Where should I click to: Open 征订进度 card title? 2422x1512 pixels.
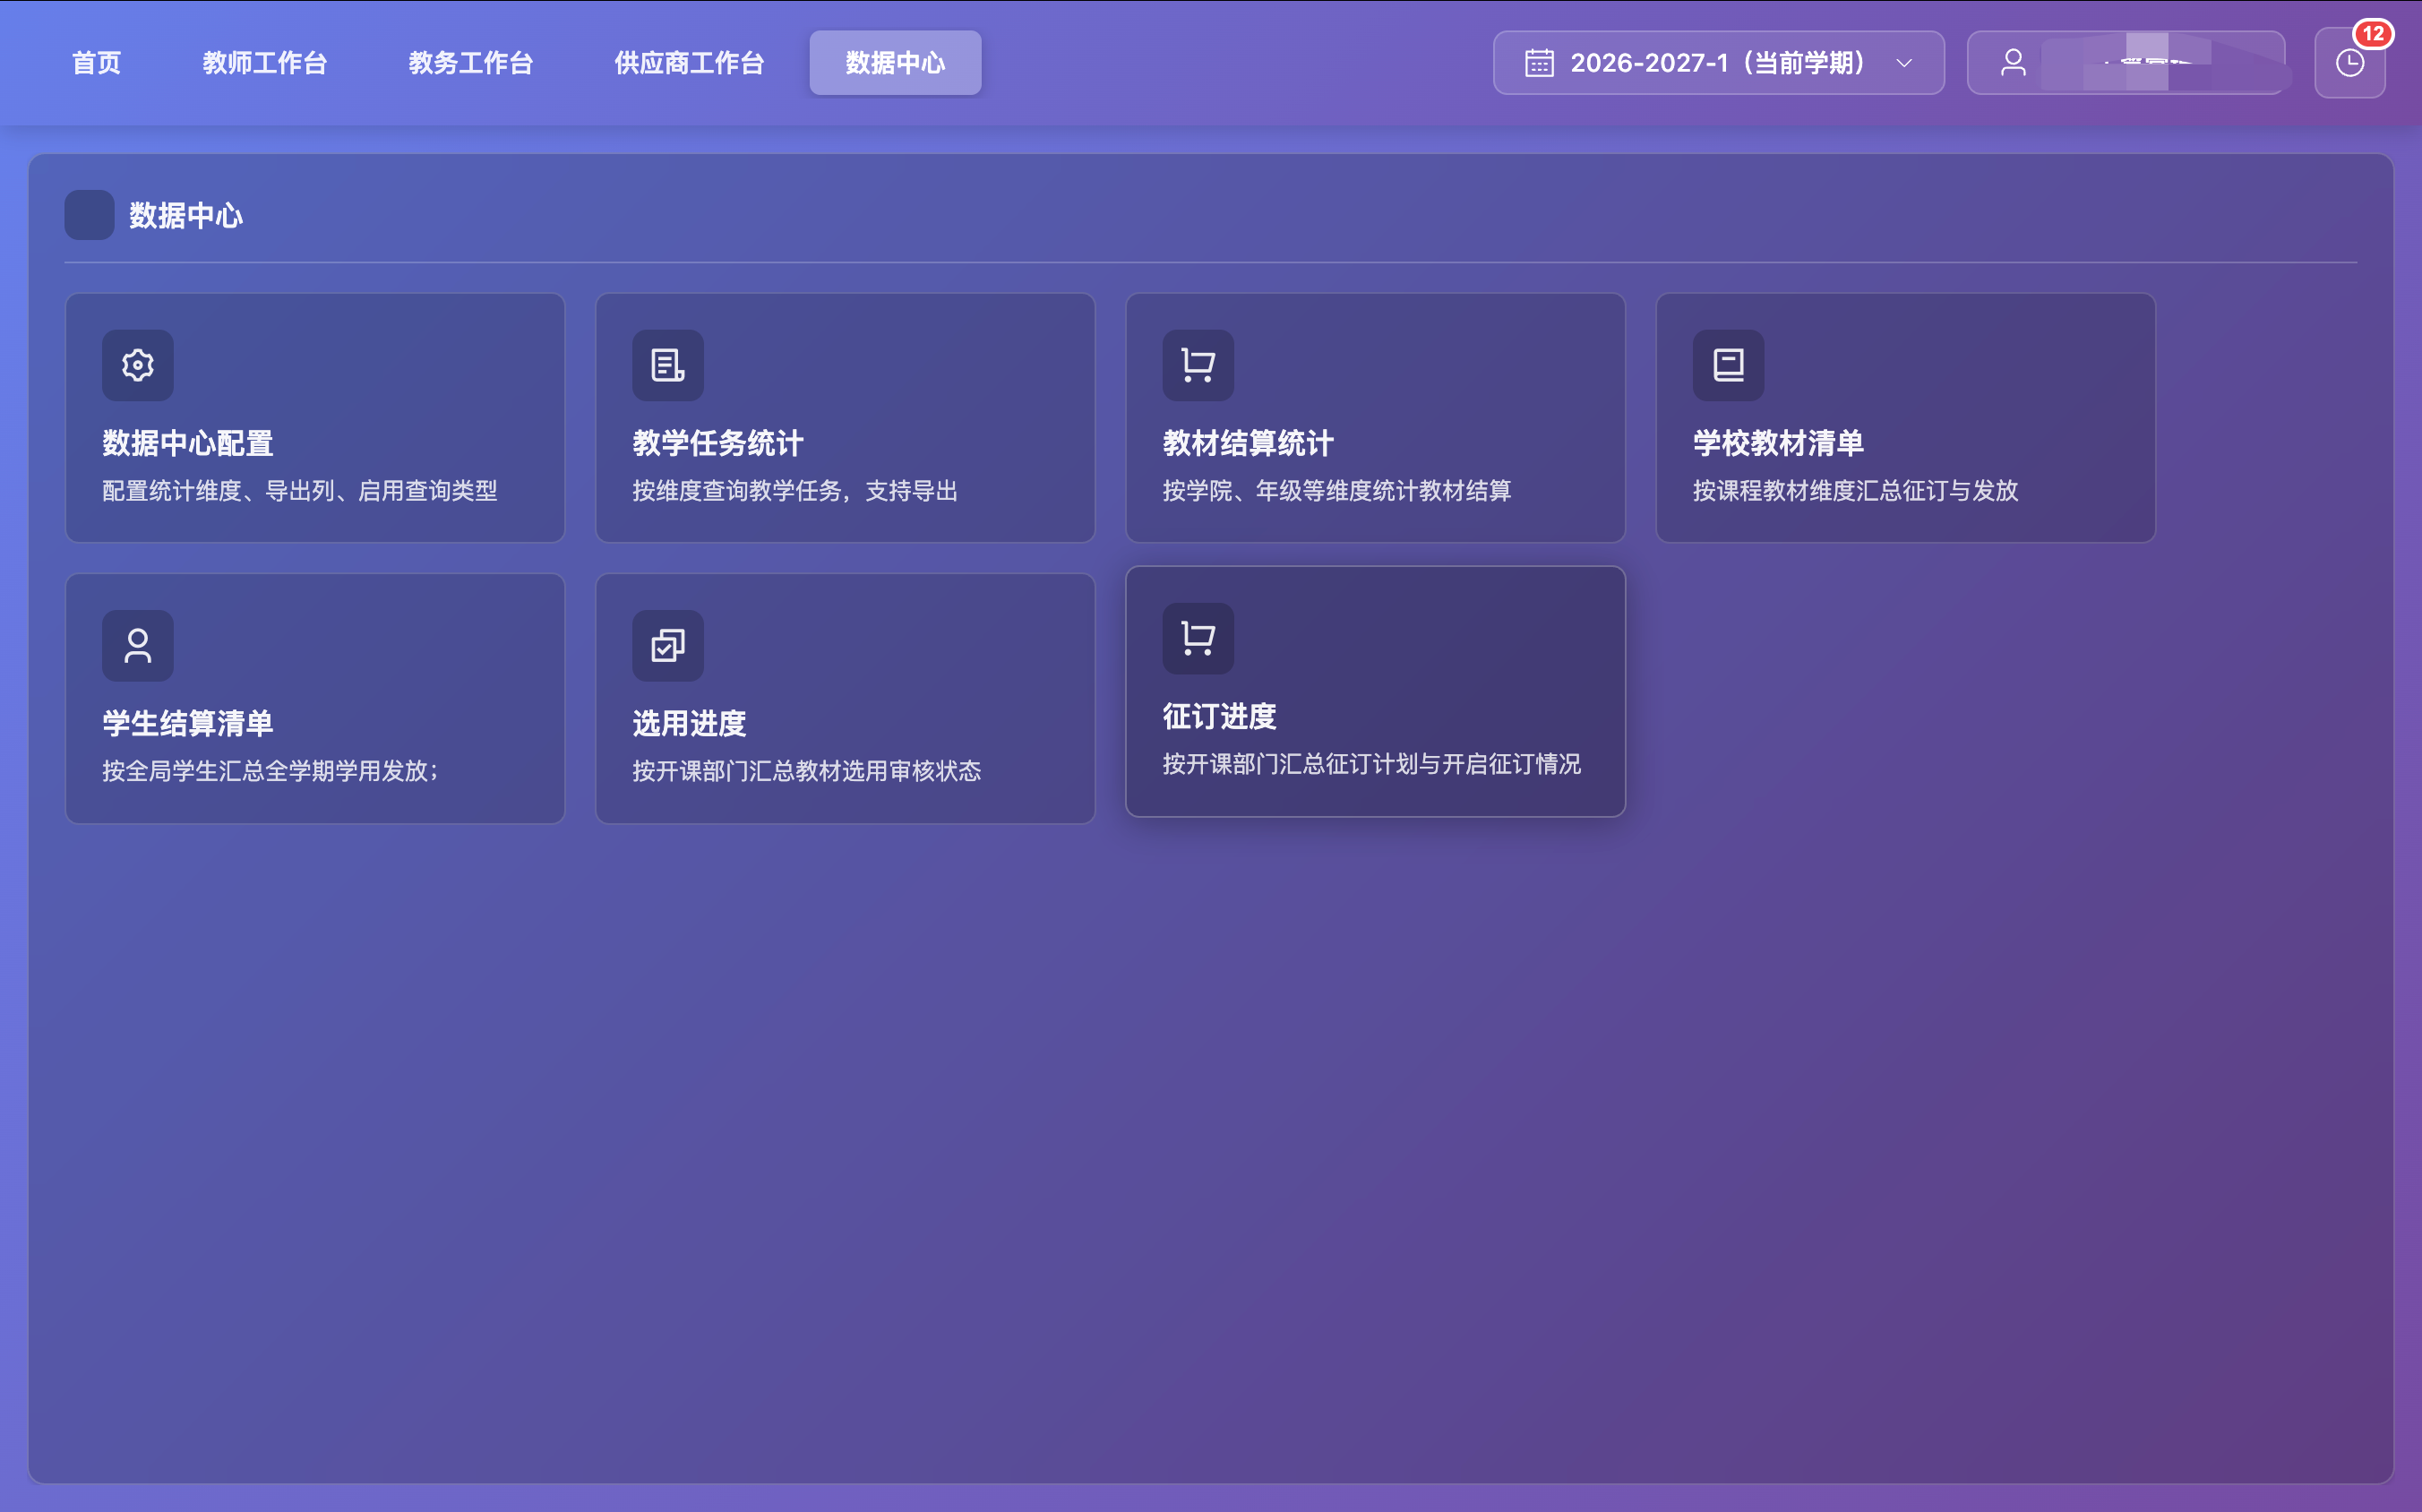1219,716
